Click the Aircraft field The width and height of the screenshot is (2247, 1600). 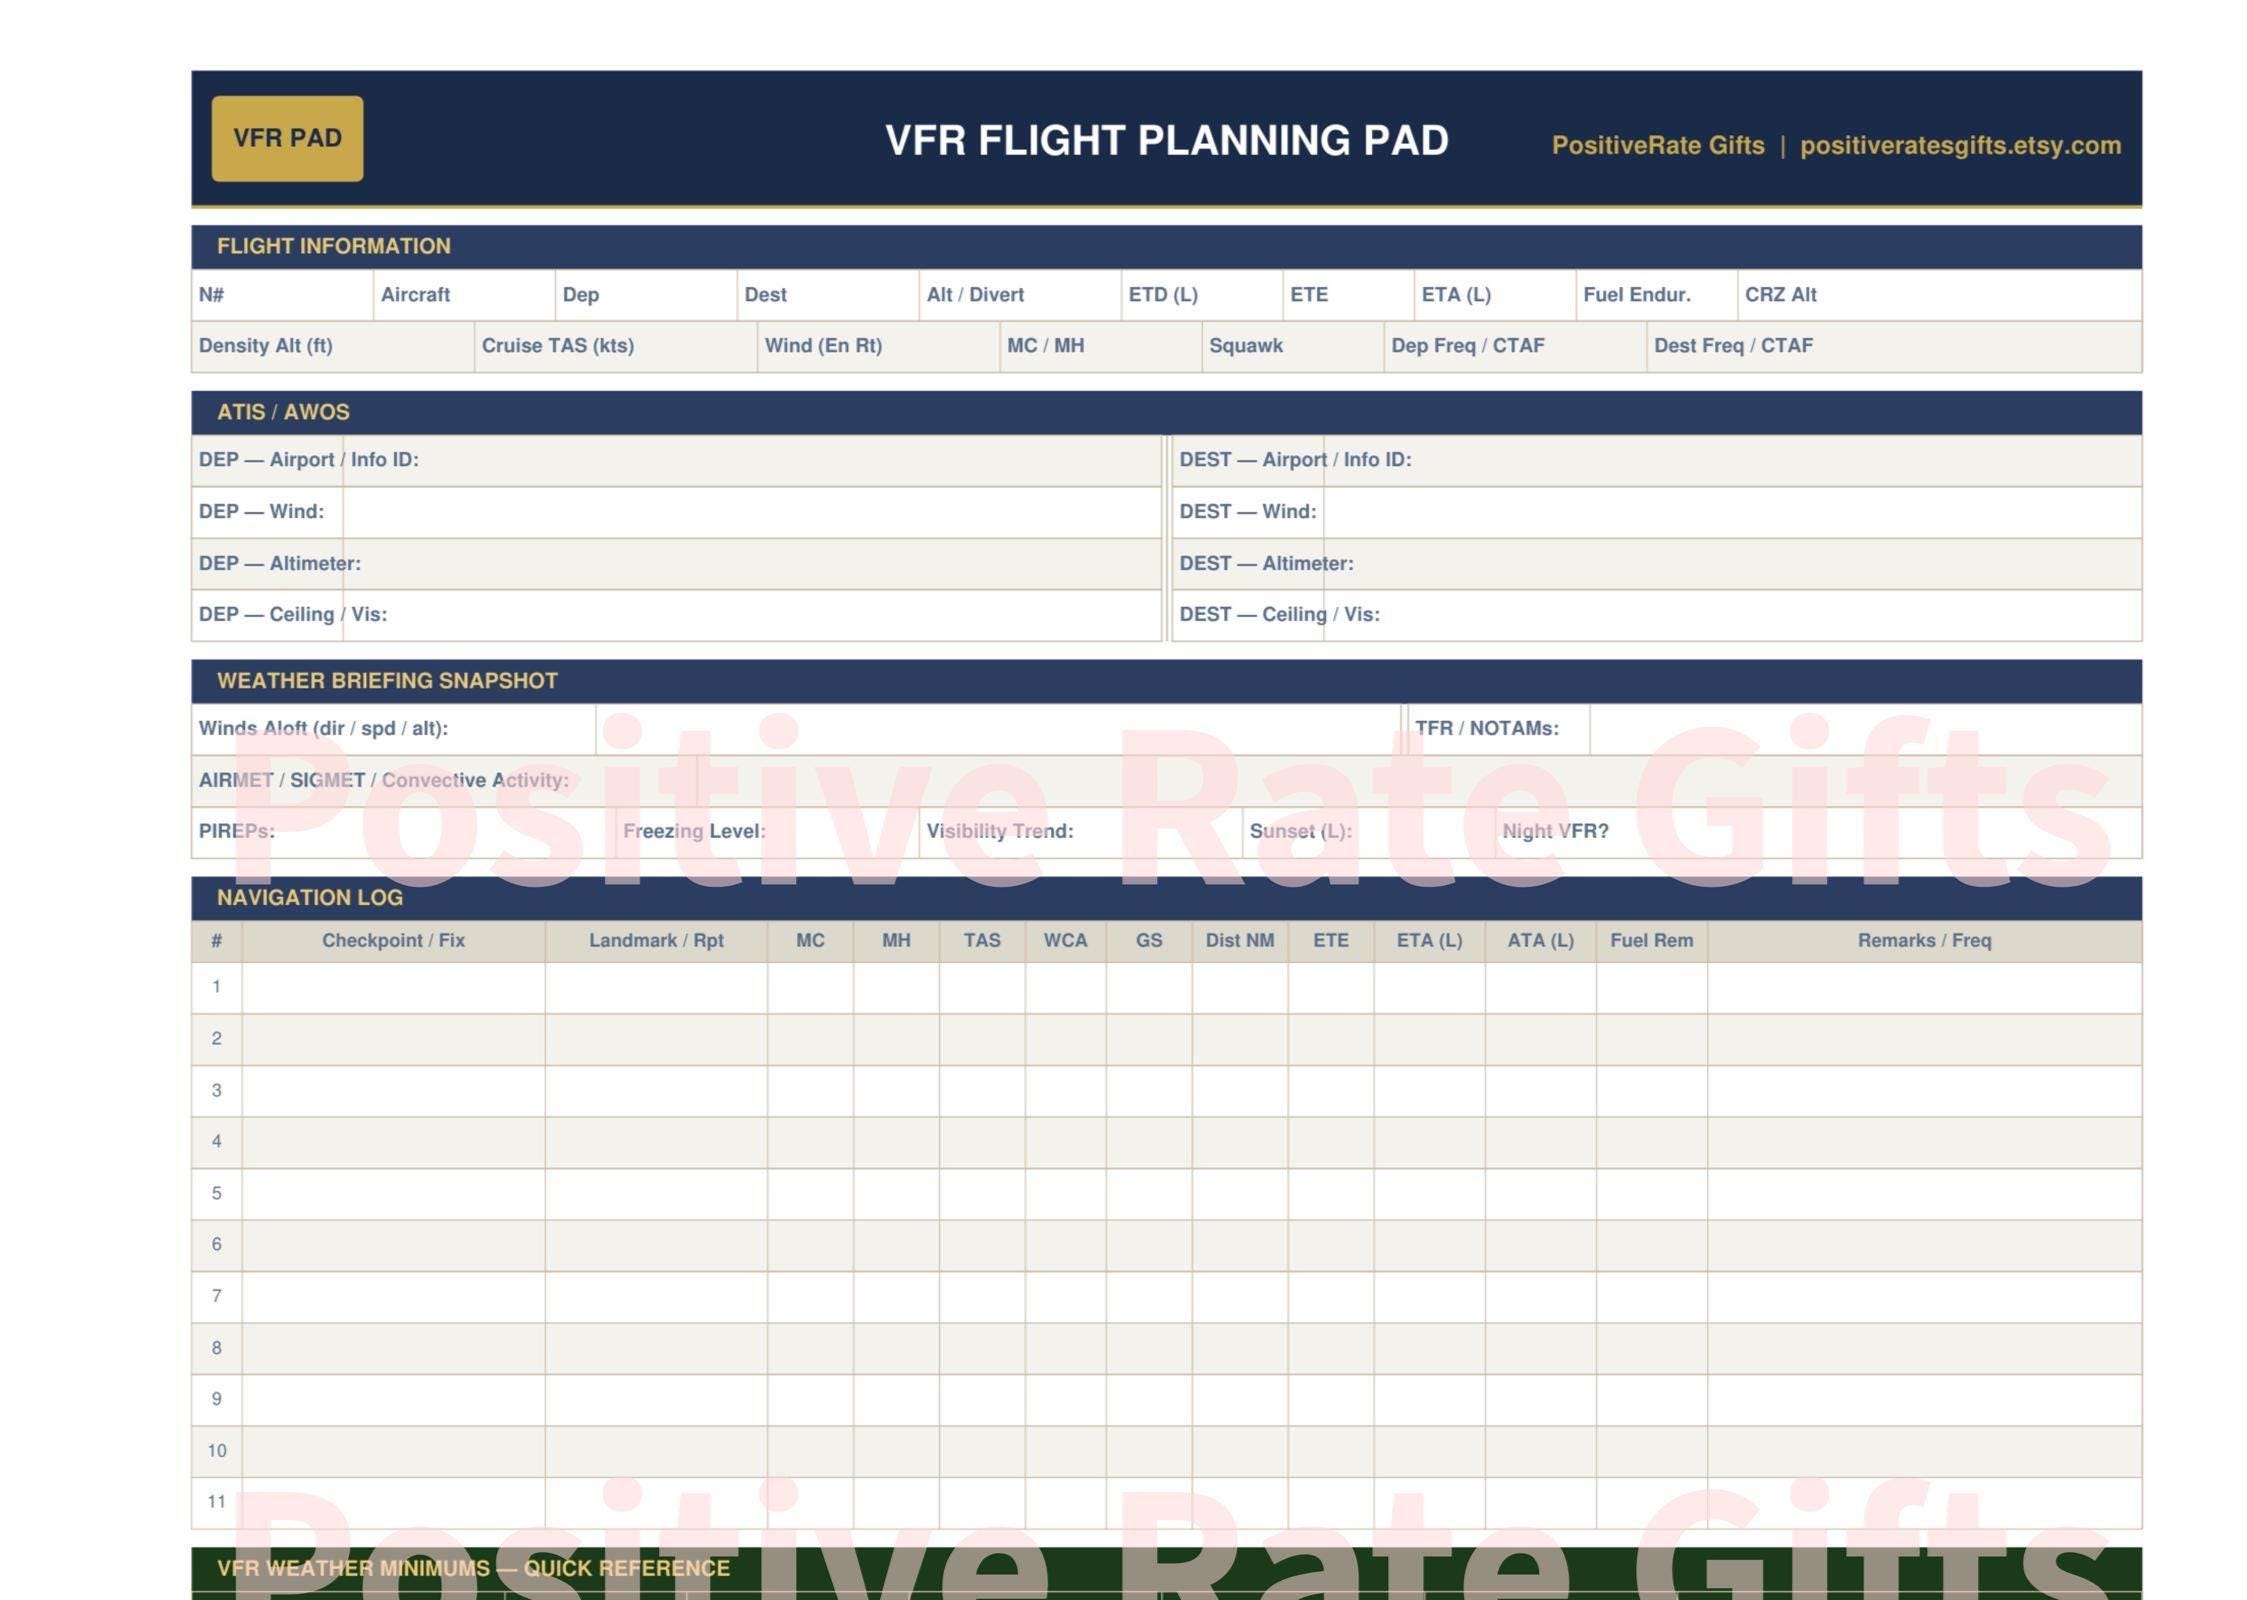(464, 295)
